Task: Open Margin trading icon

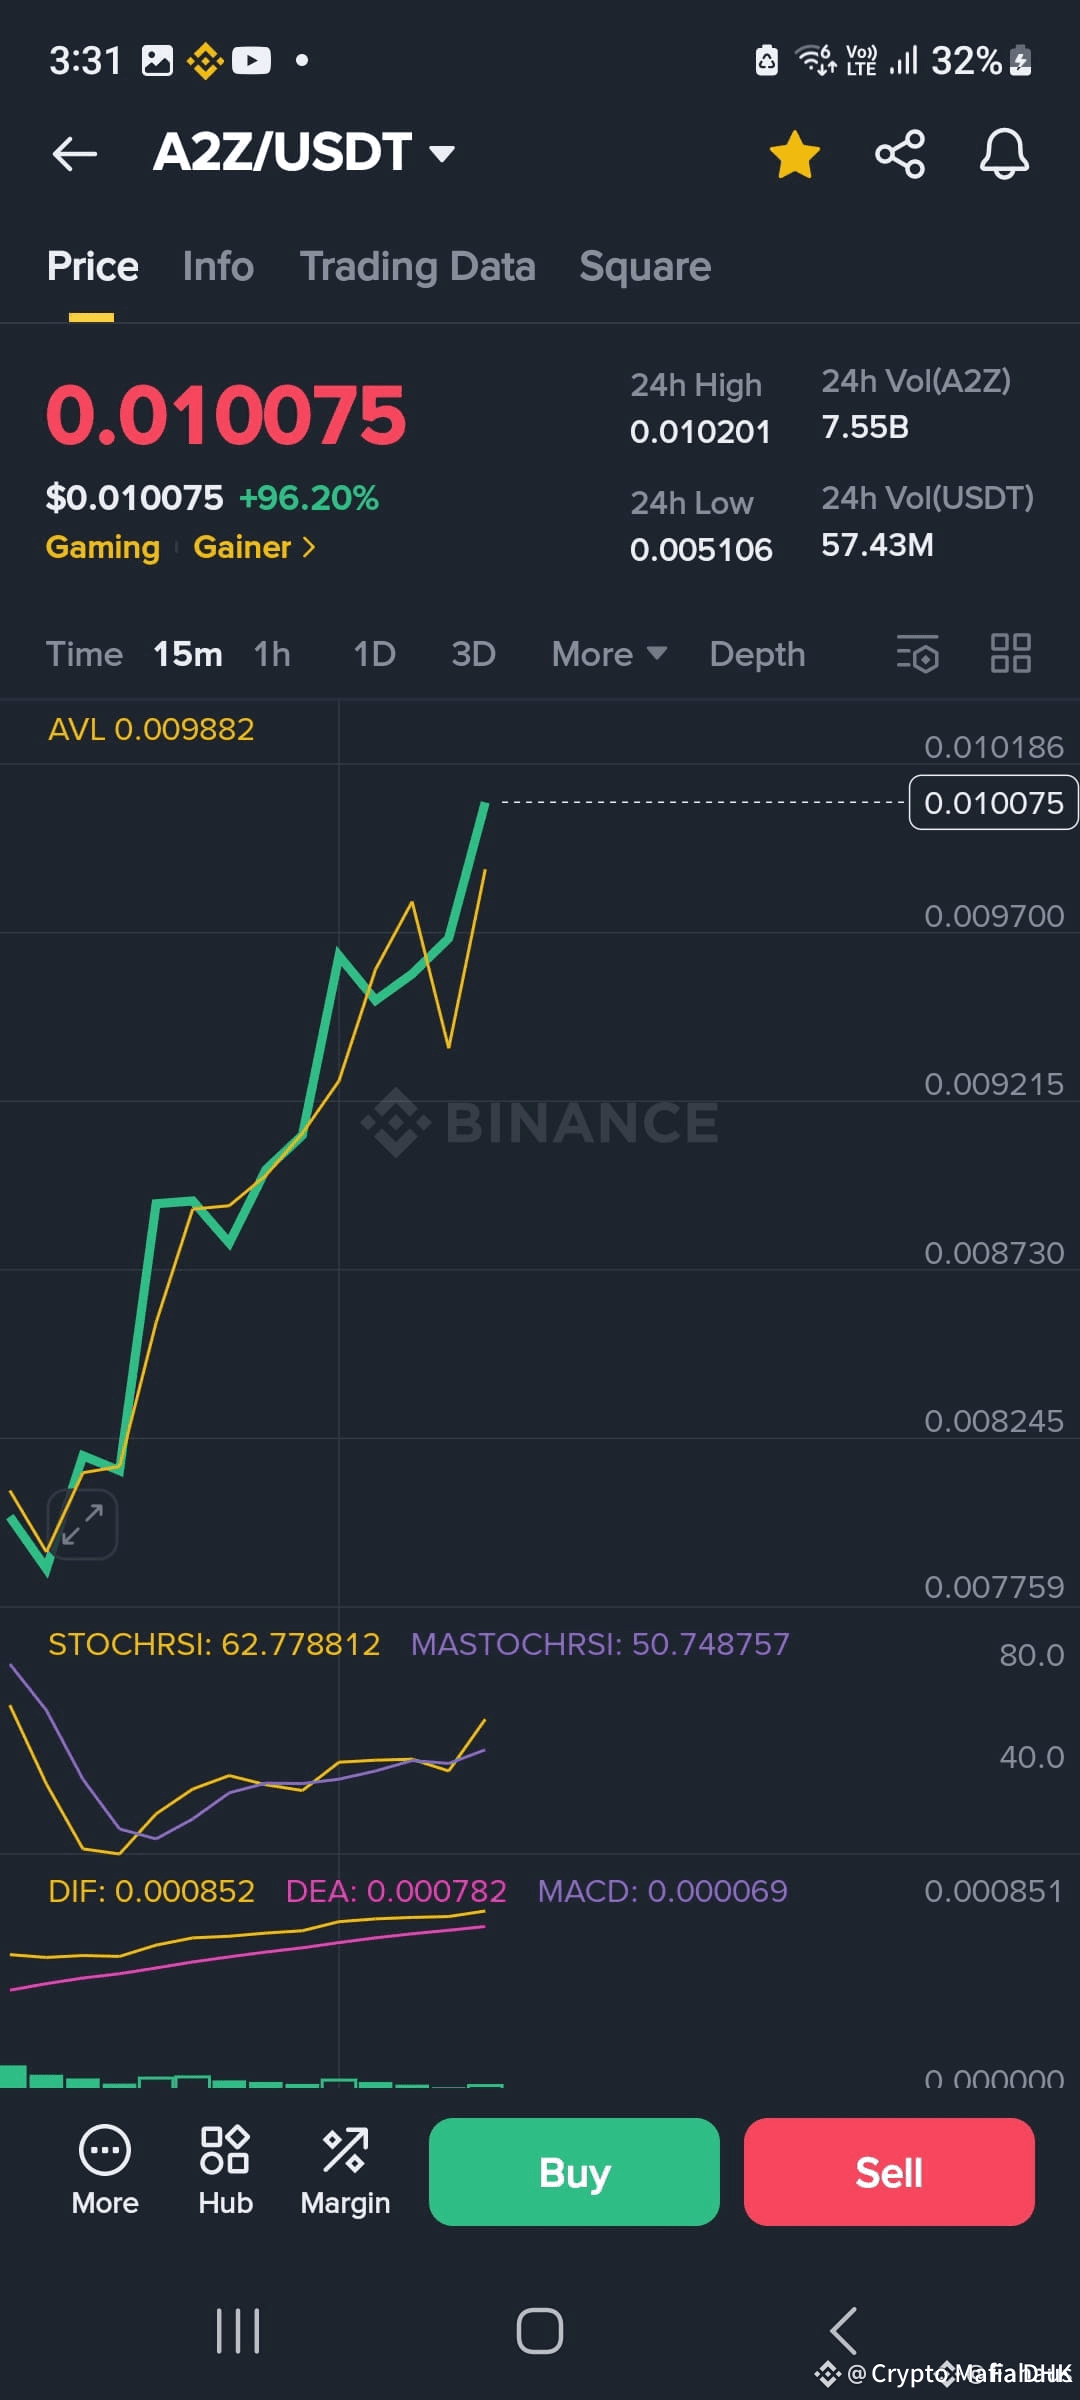Action: [345, 2170]
